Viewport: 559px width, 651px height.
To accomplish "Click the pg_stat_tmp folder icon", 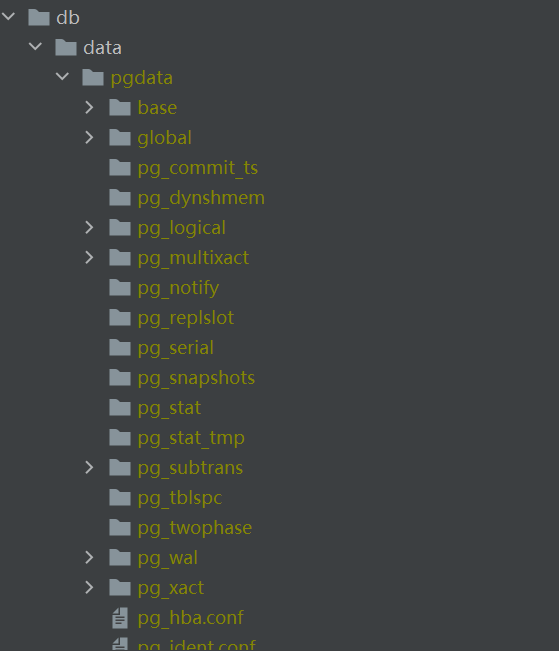I will pos(120,438).
